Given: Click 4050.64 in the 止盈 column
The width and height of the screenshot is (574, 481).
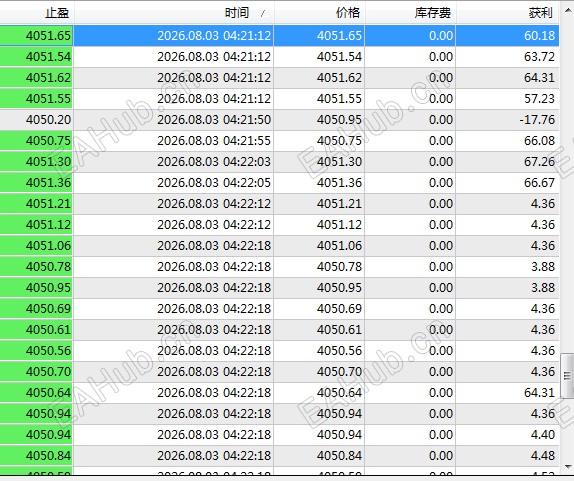Looking at the screenshot, I should tap(48, 392).
